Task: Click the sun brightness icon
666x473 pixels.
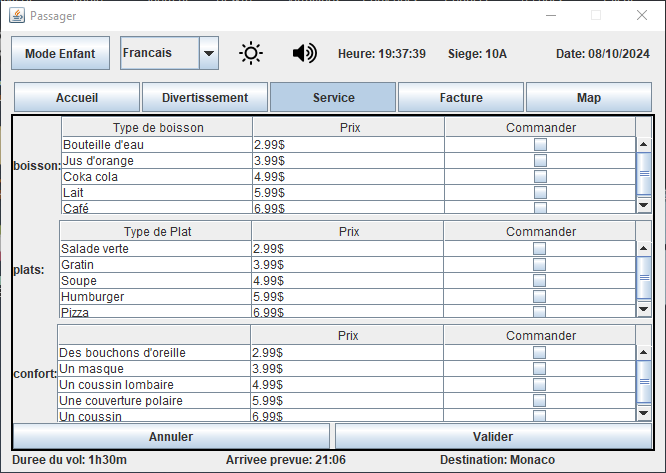Action: coord(252,54)
